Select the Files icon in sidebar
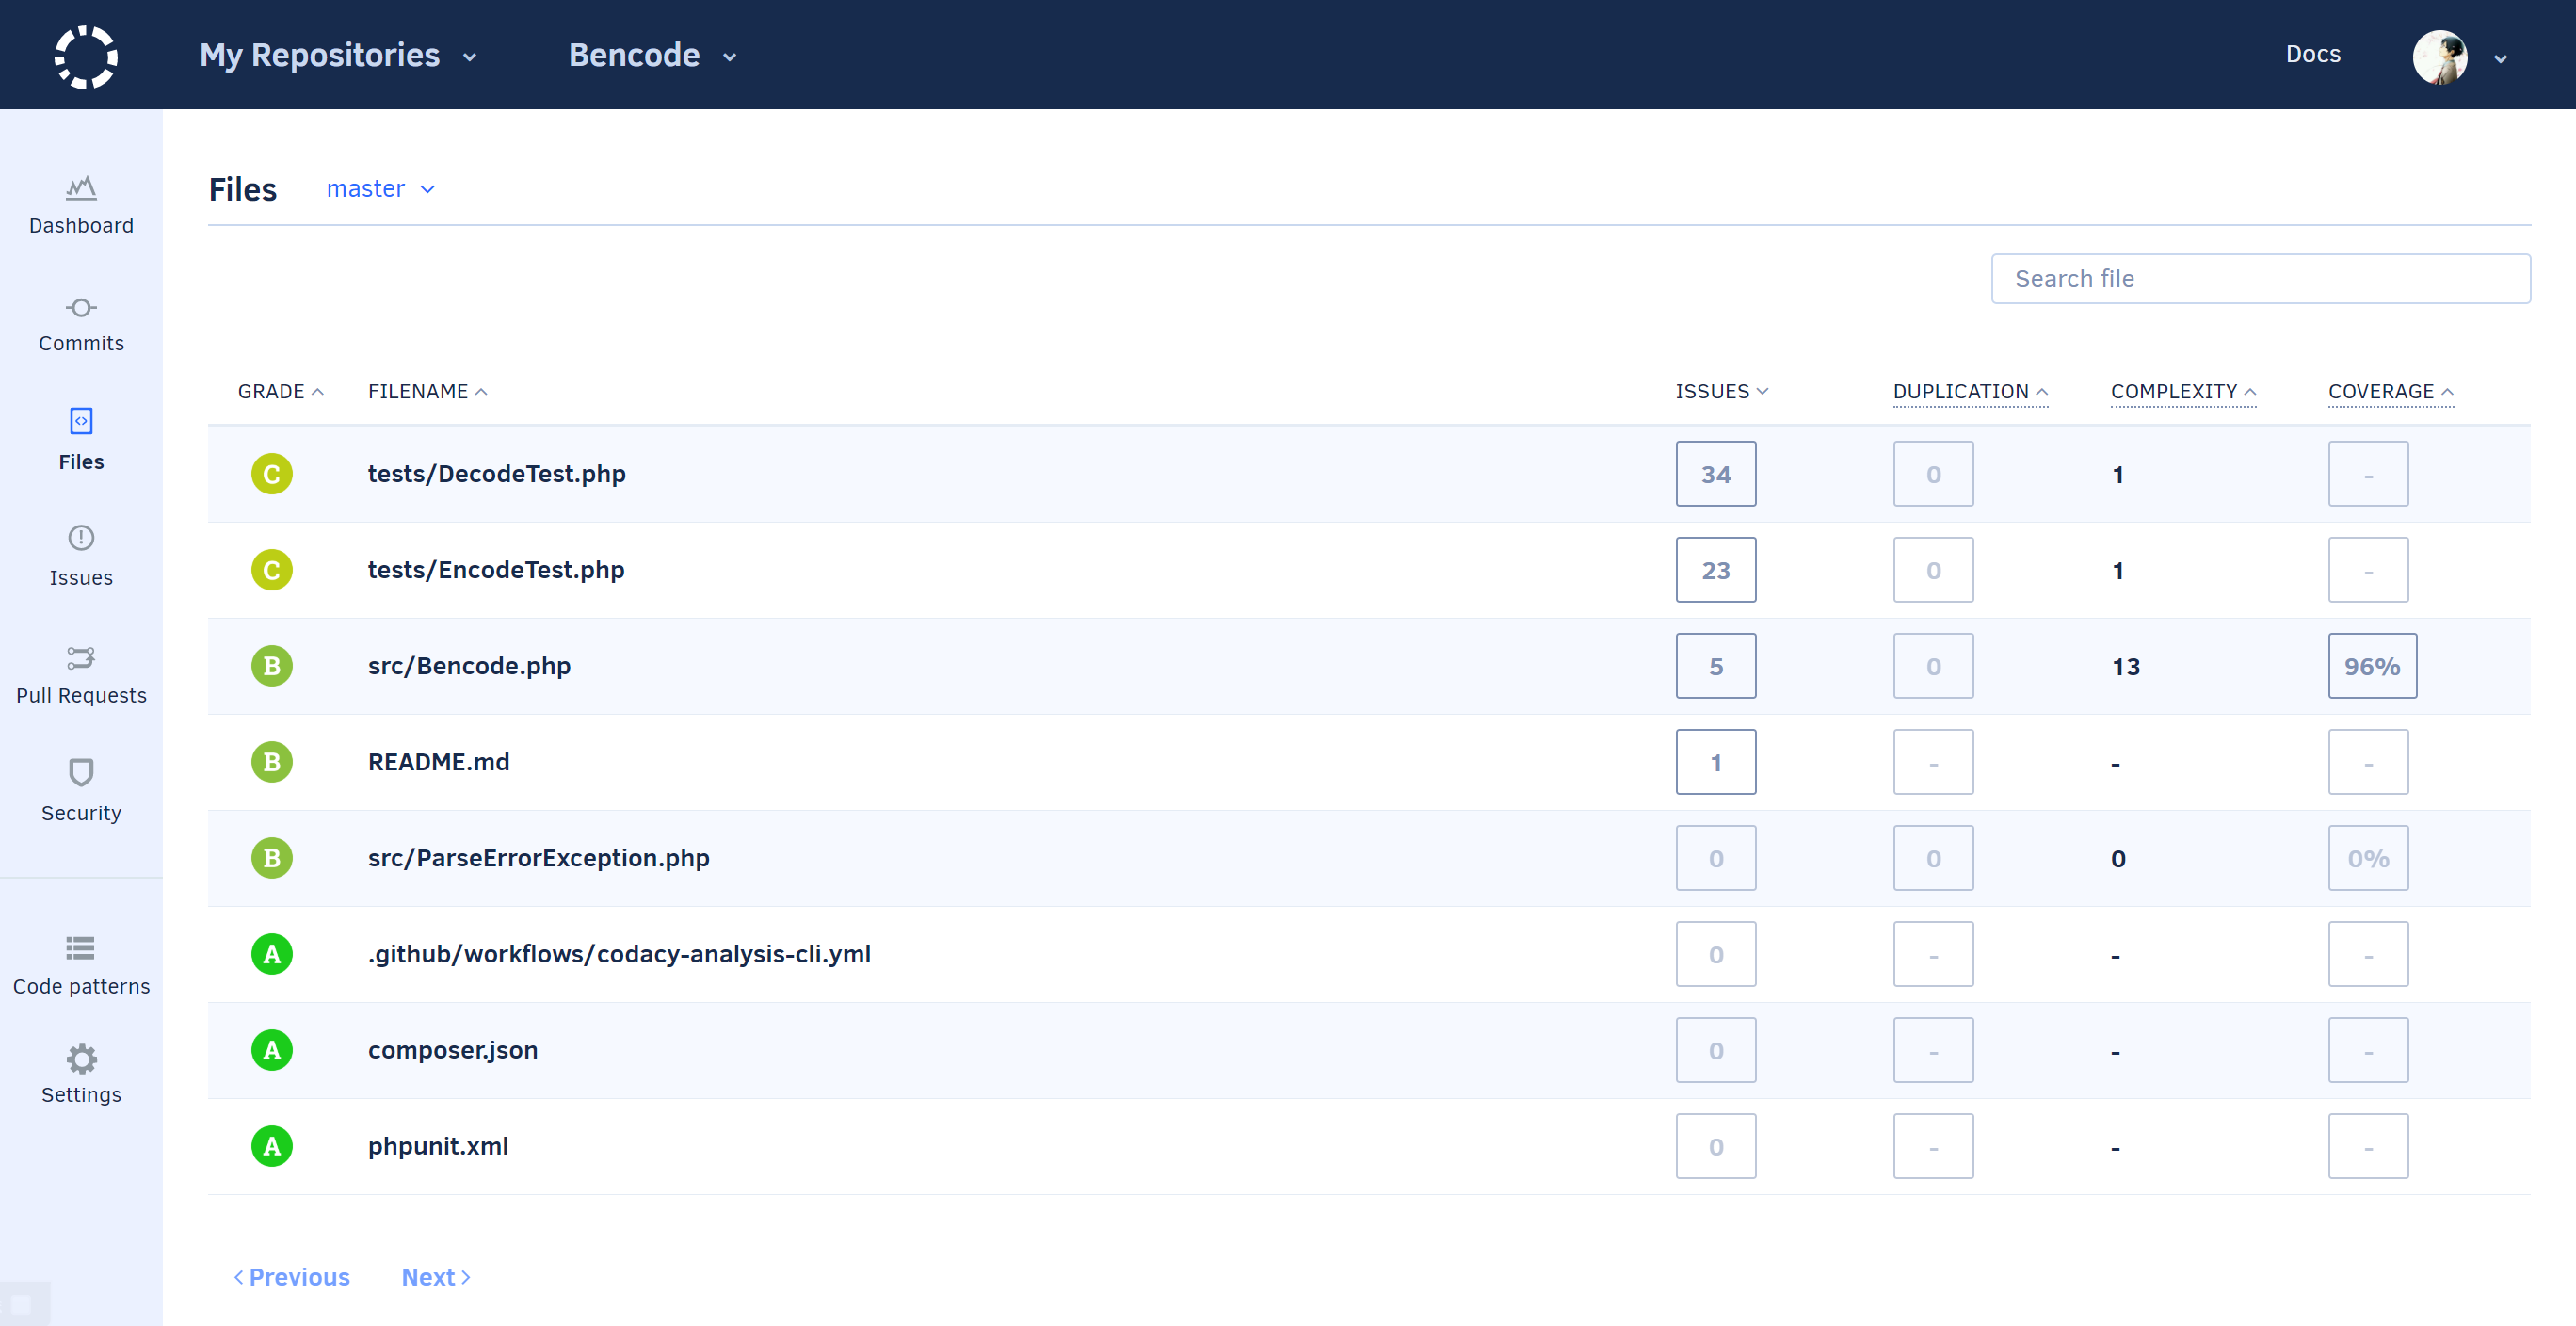 [x=81, y=421]
